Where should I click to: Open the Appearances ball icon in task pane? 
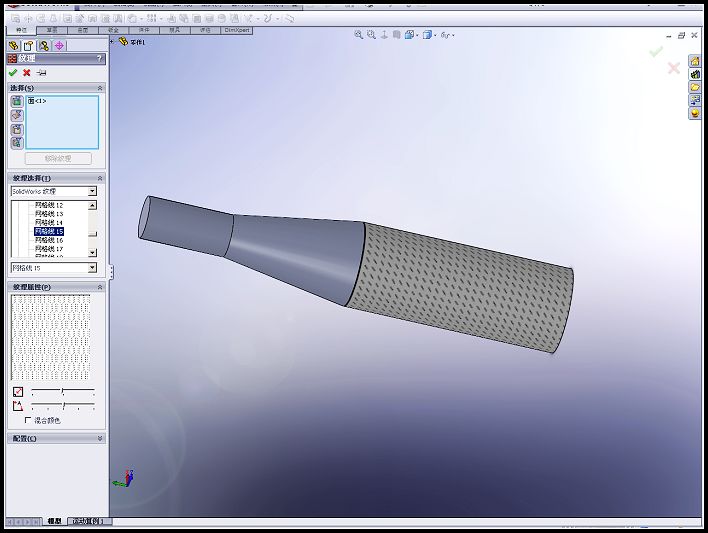click(694, 113)
